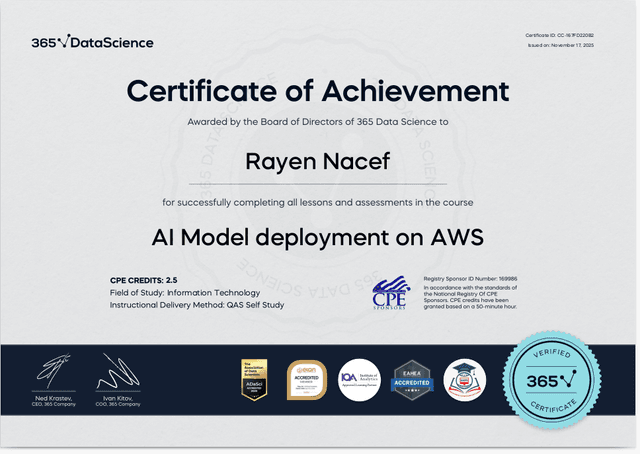Screen dimensions: 640x454
Task: Select the Certificate ID text
Action: (x=559, y=36)
